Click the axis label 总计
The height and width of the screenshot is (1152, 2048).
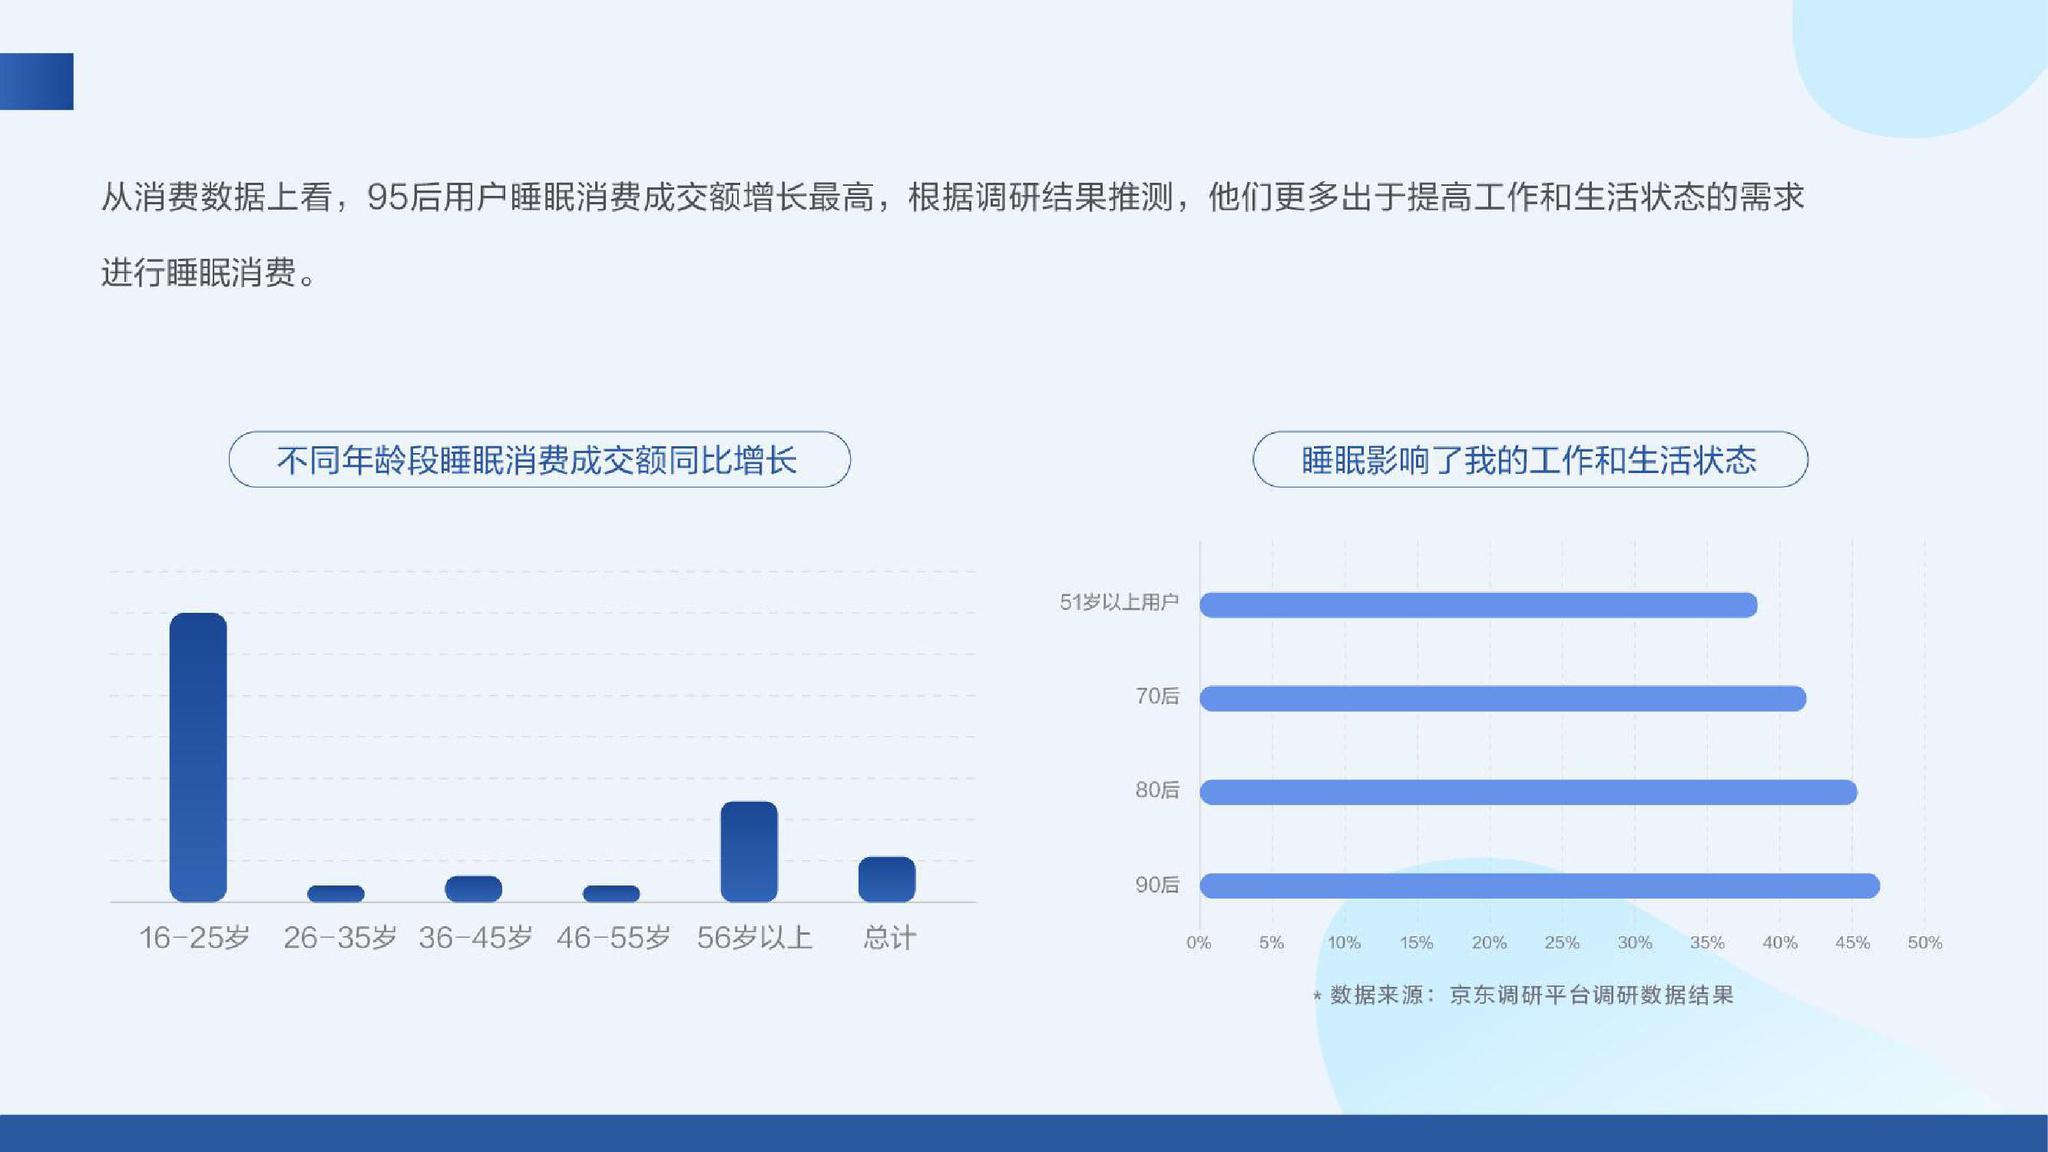[889, 938]
